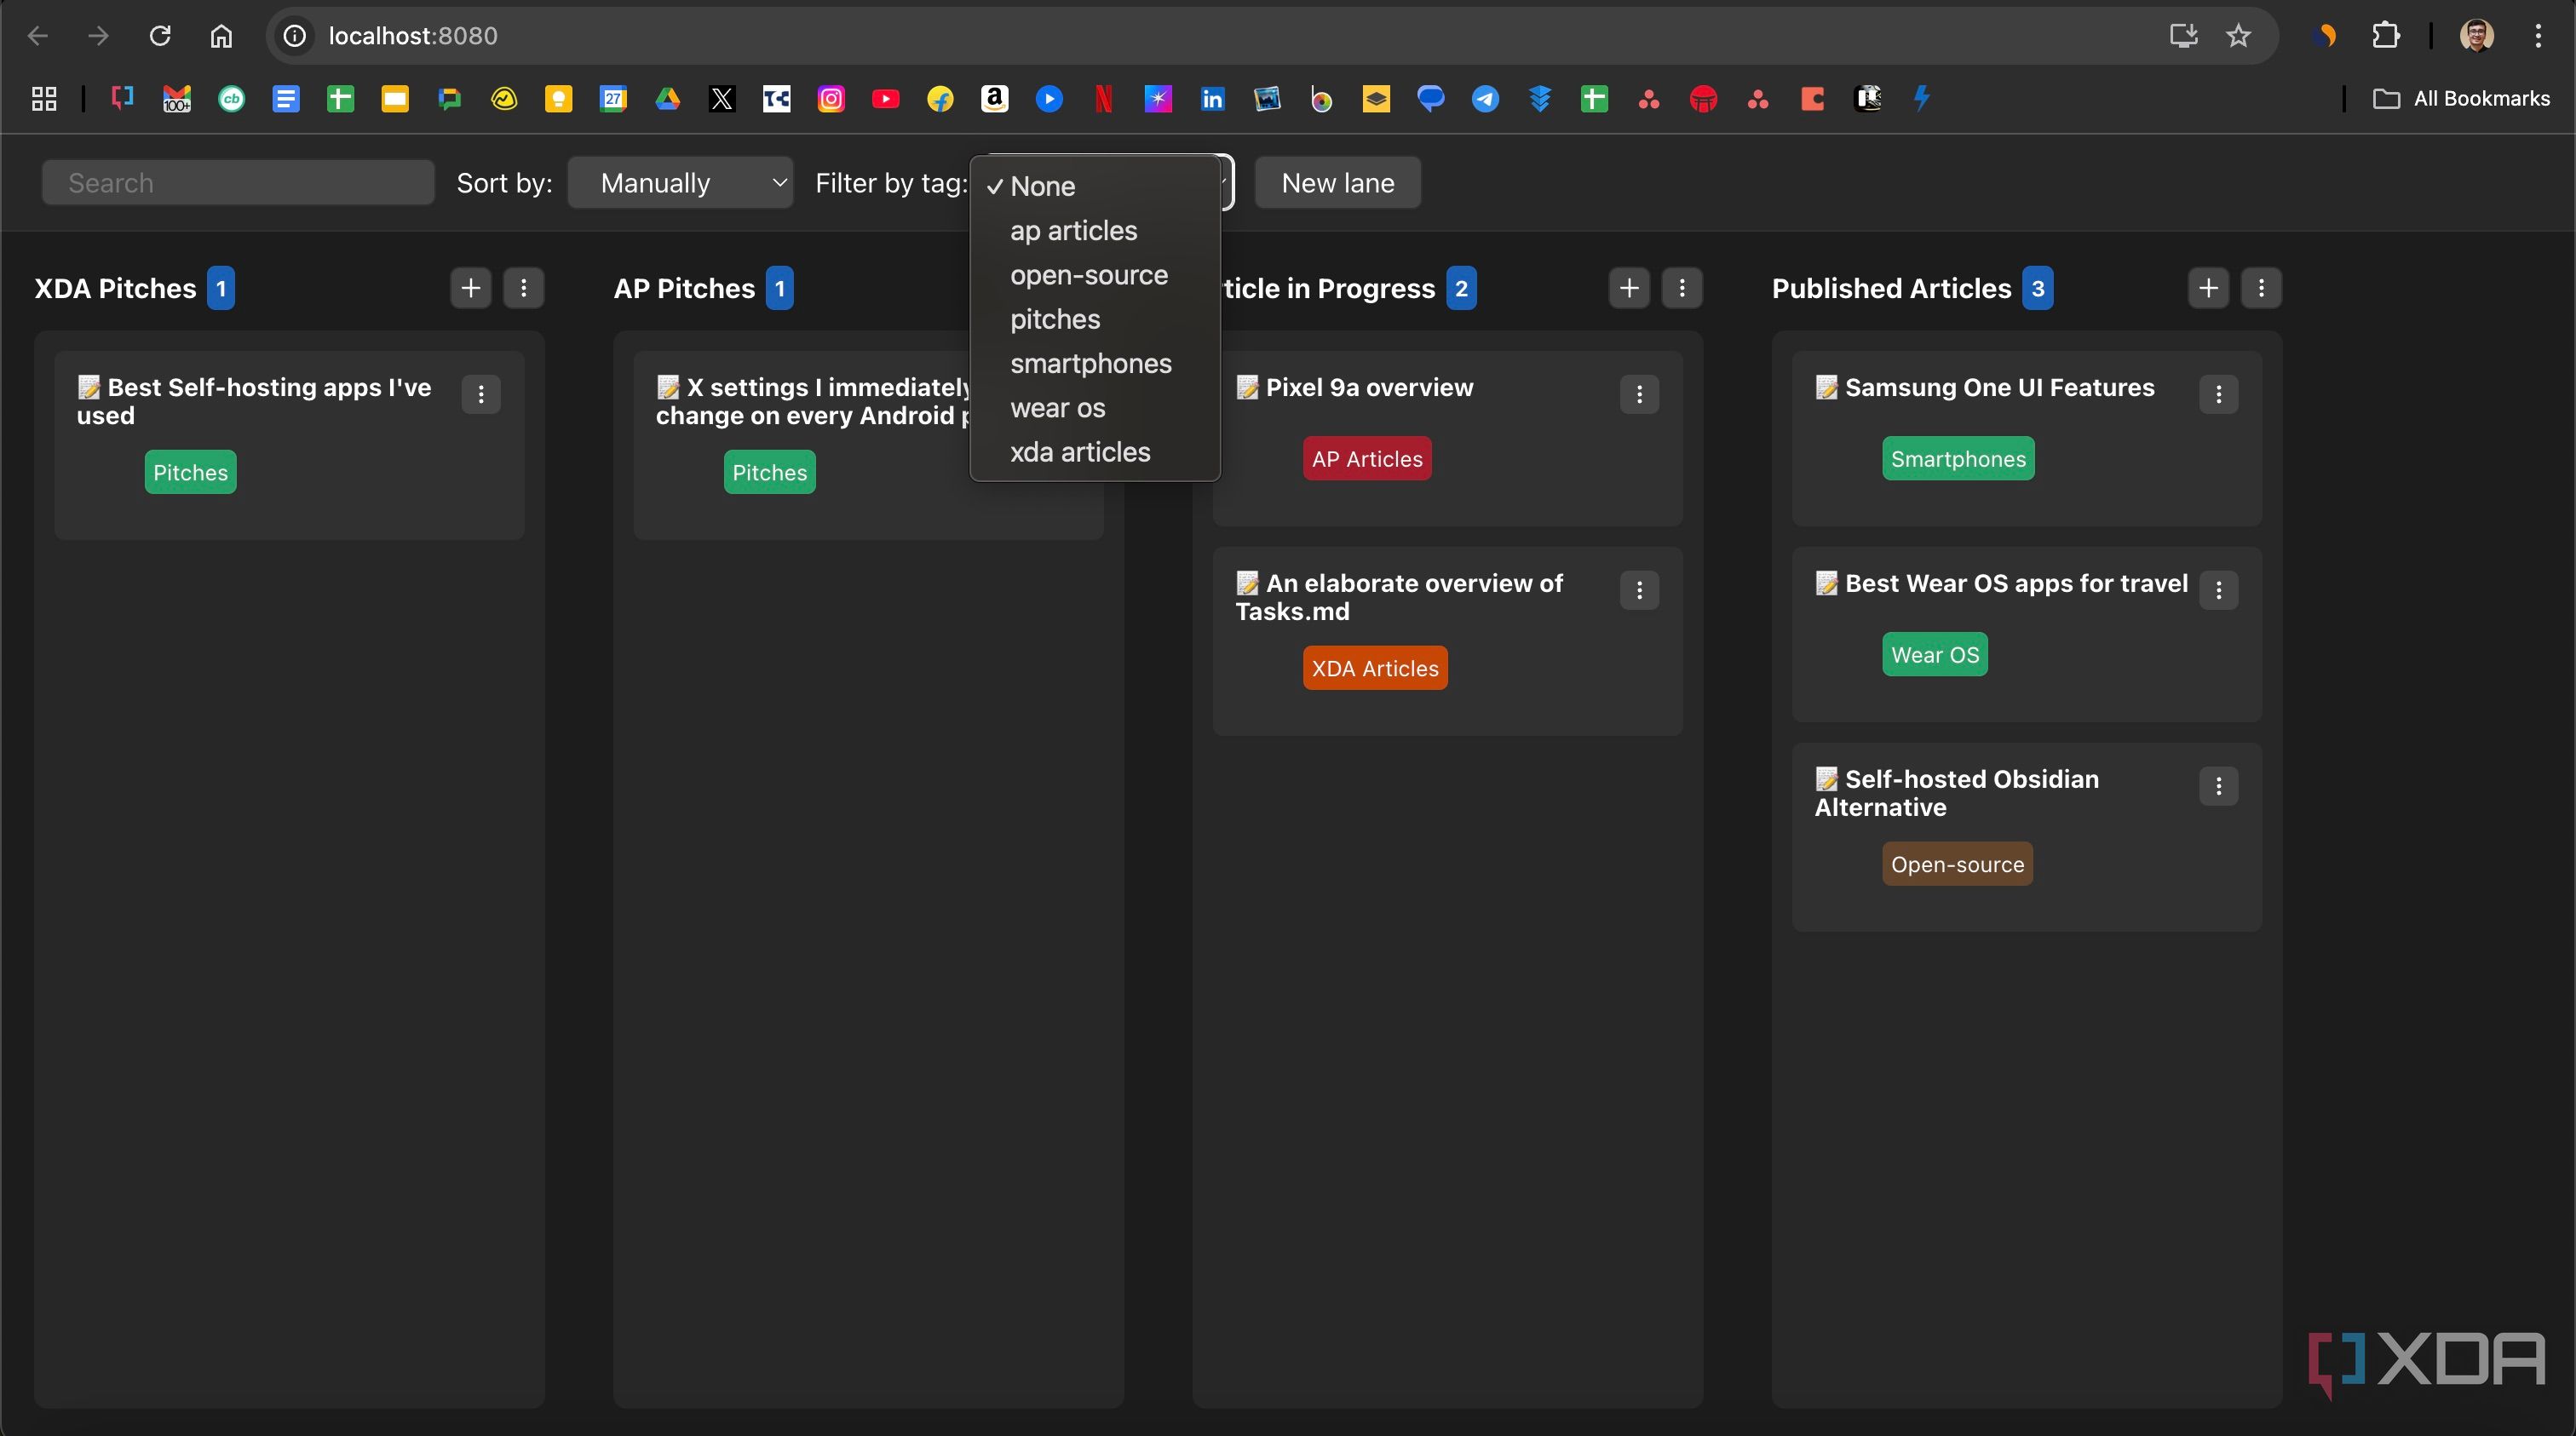
Task: Add a card to Article in Progress lane
Action: (x=1629, y=288)
